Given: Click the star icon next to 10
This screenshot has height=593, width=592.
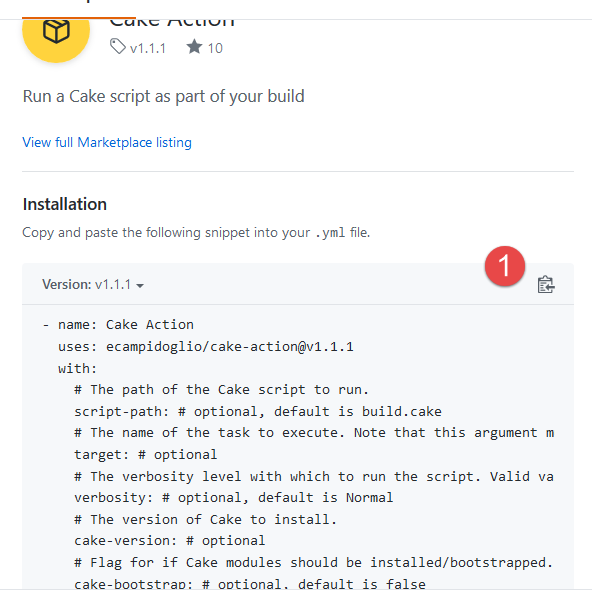Looking at the screenshot, I should 194,47.
